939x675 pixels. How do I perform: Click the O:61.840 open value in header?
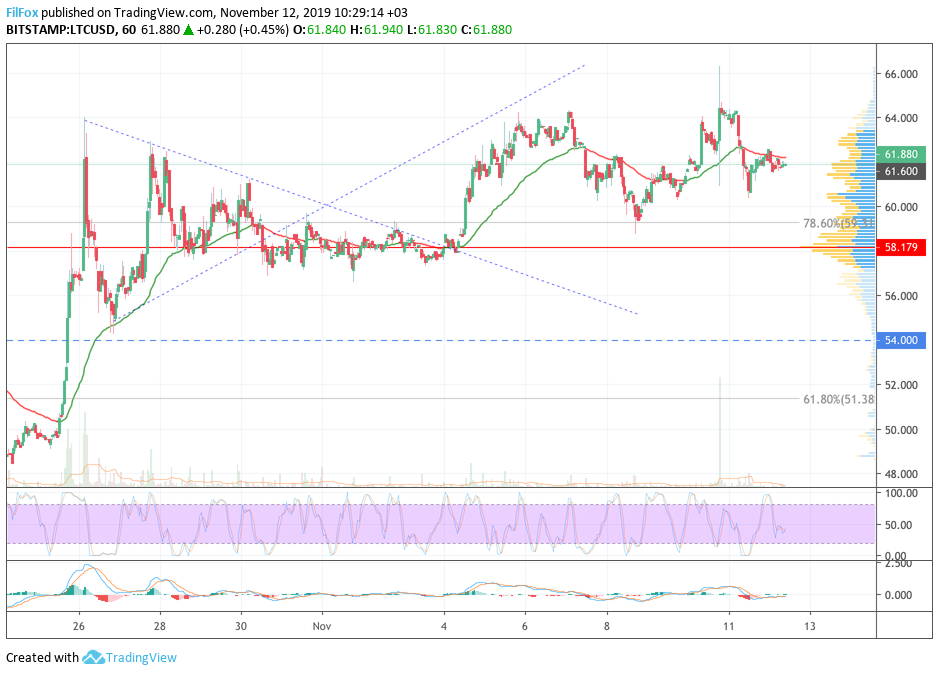click(319, 30)
